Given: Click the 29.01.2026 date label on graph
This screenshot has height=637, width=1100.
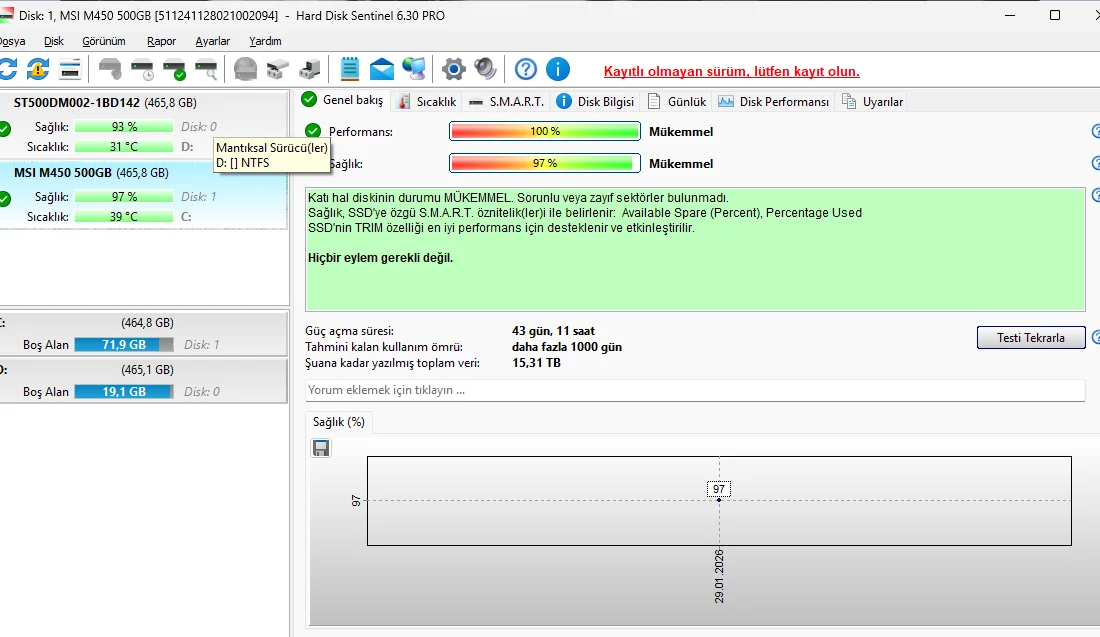Looking at the screenshot, I should pyautogui.click(x=719, y=577).
